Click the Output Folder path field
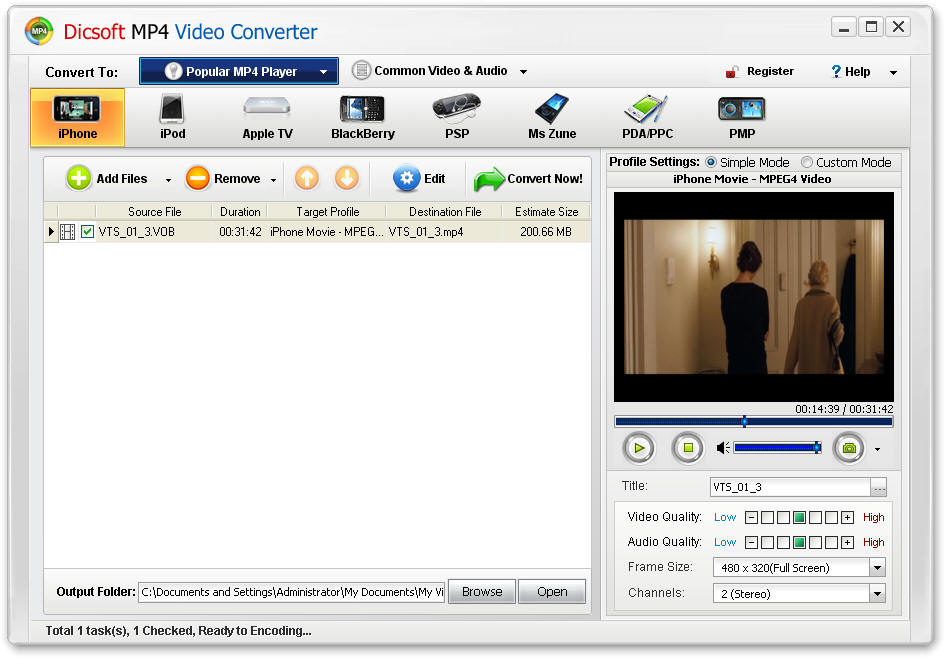Image resolution: width=945 pixels, height=658 pixels. click(x=292, y=592)
